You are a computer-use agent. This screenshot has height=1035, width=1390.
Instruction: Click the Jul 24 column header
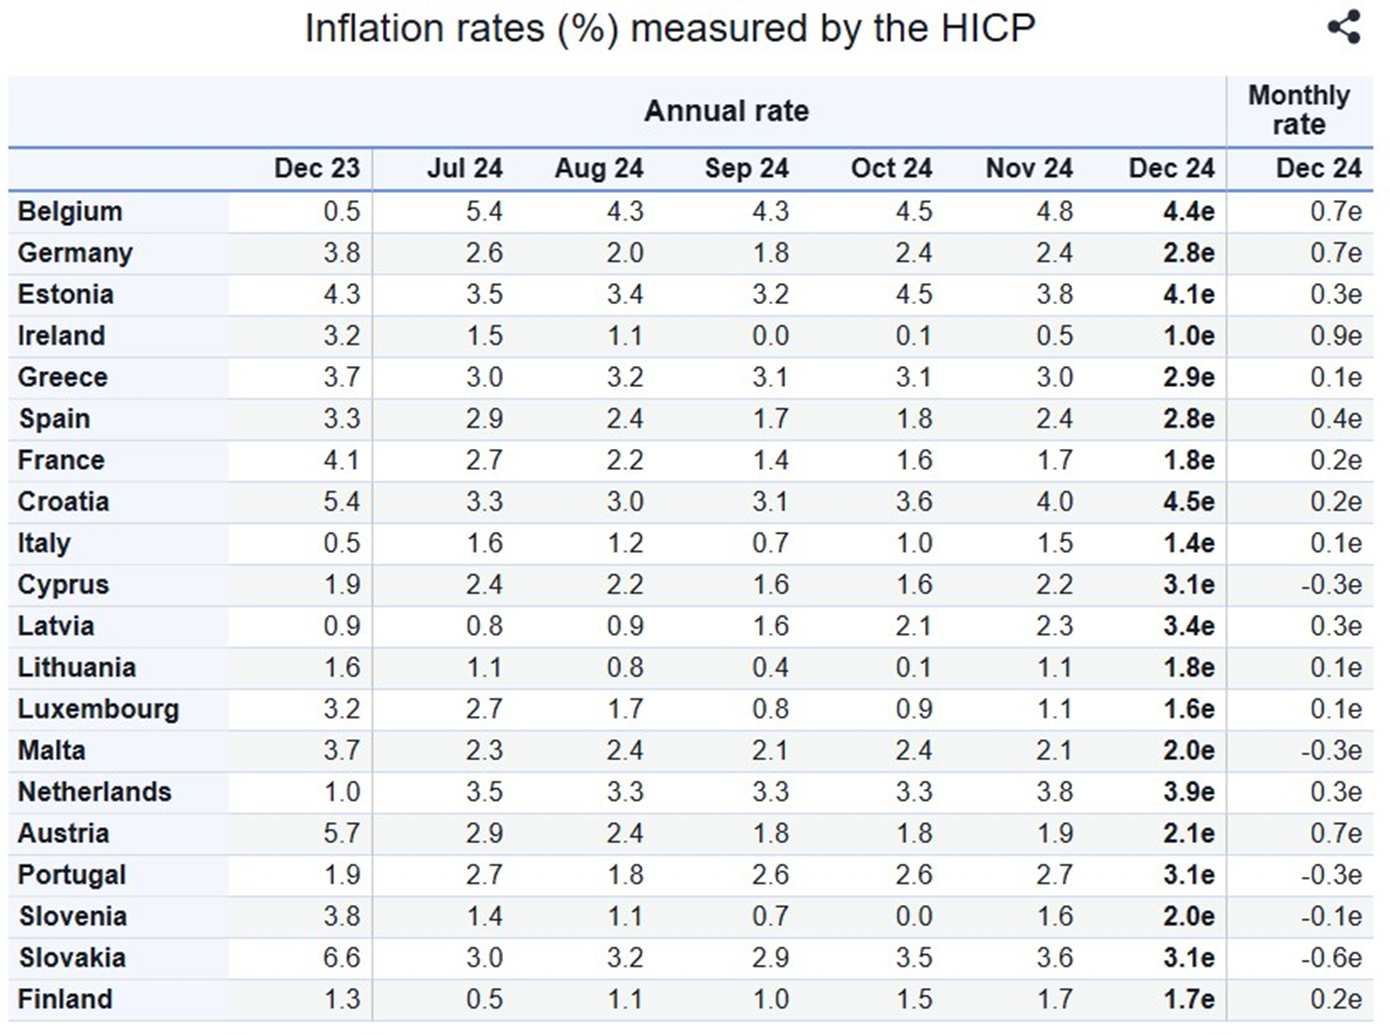(x=464, y=168)
